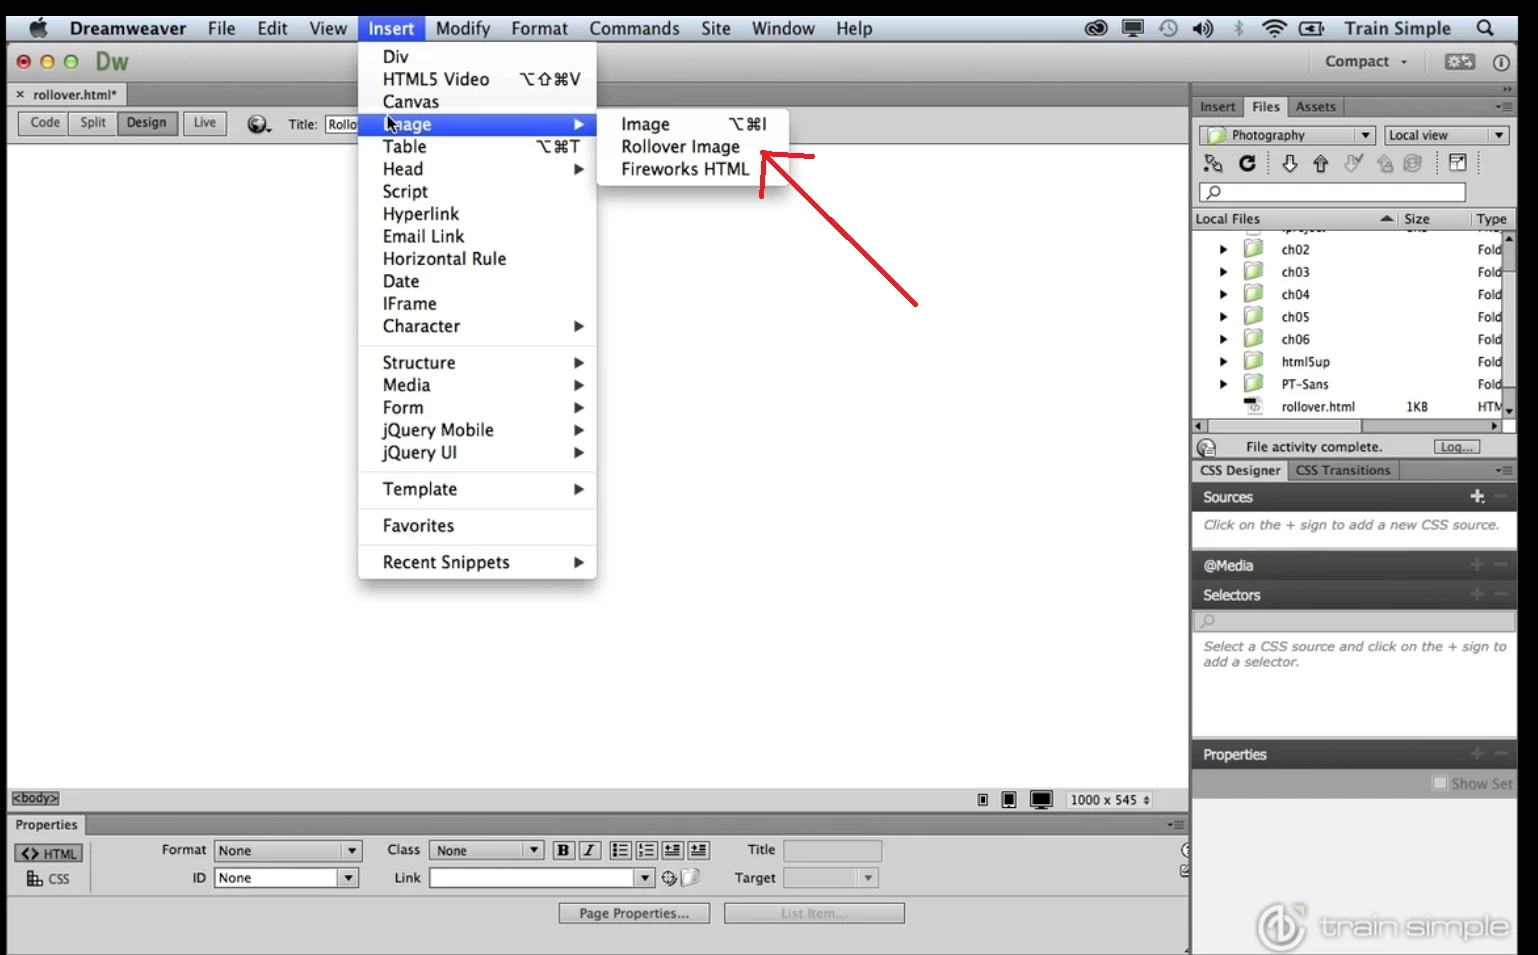Add a new CSS source with plus icon
The image size is (1538, 955).
click(1477, 496)
